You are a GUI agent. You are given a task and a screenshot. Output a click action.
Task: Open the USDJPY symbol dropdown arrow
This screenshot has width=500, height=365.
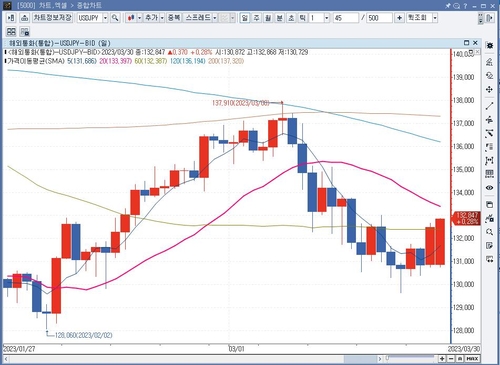[x=105, y=18]
